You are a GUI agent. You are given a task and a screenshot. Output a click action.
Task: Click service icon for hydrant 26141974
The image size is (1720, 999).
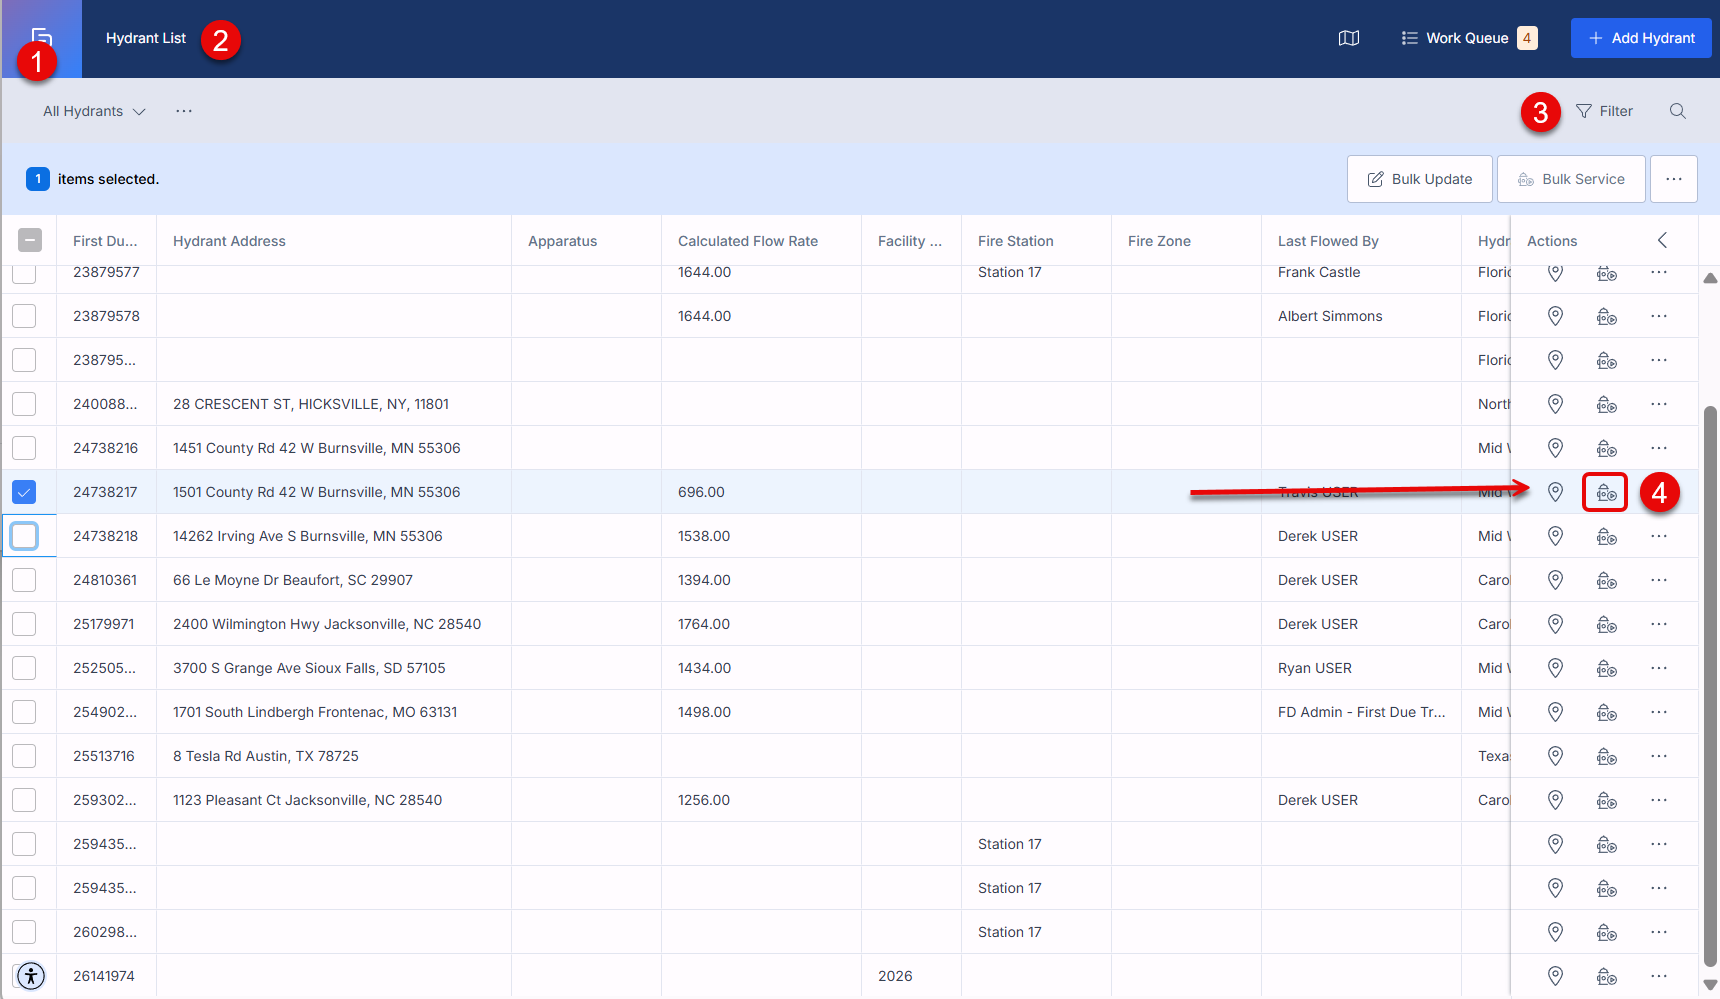point(1607,976)
